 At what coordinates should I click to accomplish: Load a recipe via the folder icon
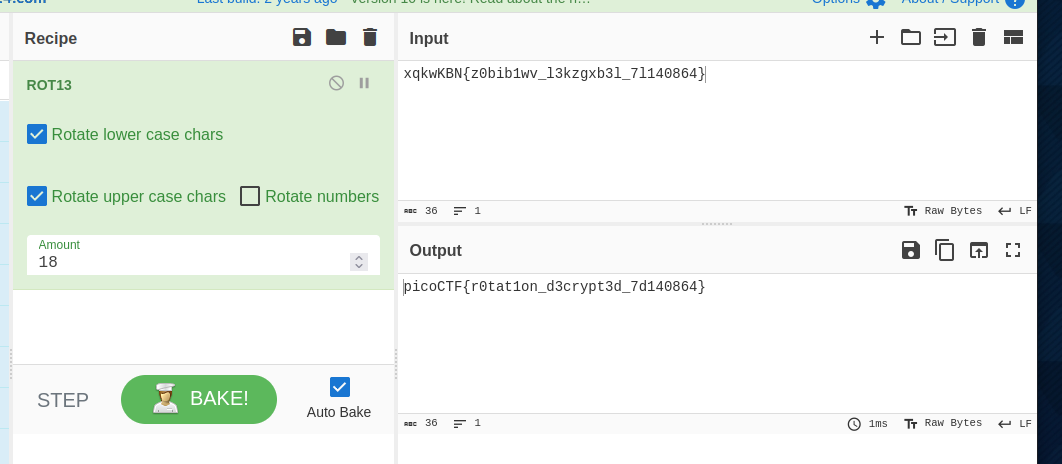pyautogui.click(x=336, y=38)
